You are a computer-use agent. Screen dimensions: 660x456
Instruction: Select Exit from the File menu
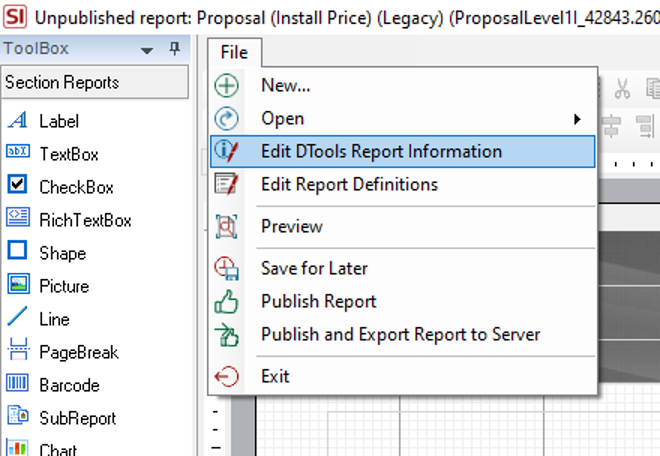(x=402, y=376)
